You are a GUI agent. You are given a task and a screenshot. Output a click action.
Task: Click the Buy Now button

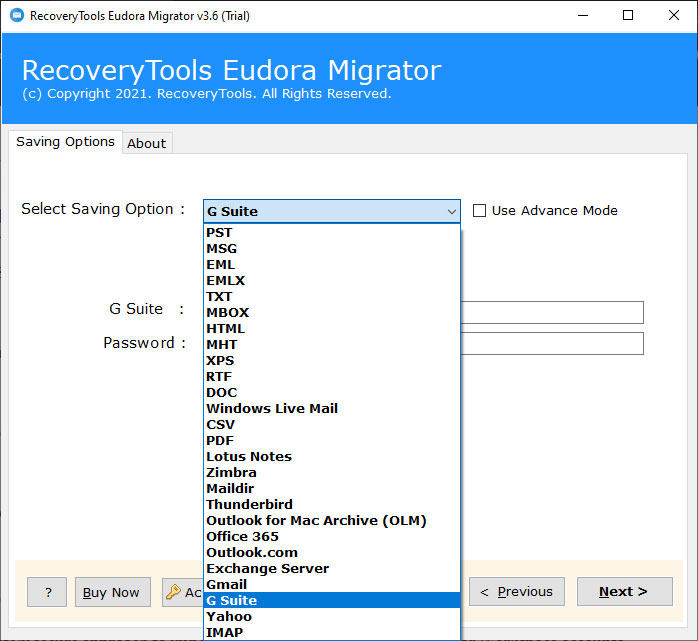113,592
